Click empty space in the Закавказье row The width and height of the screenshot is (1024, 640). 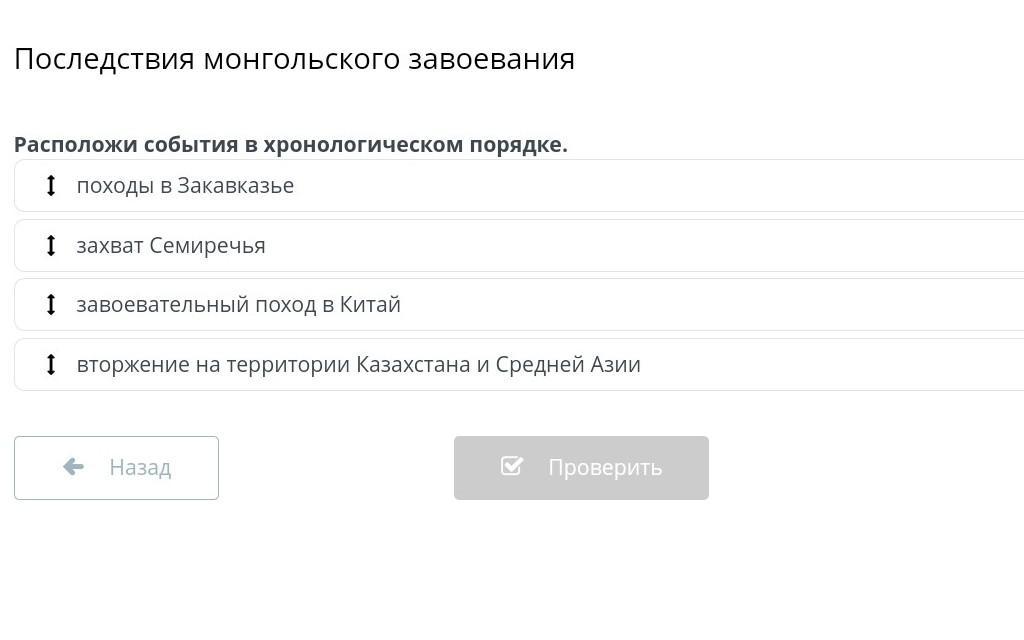tap(650, 186)
